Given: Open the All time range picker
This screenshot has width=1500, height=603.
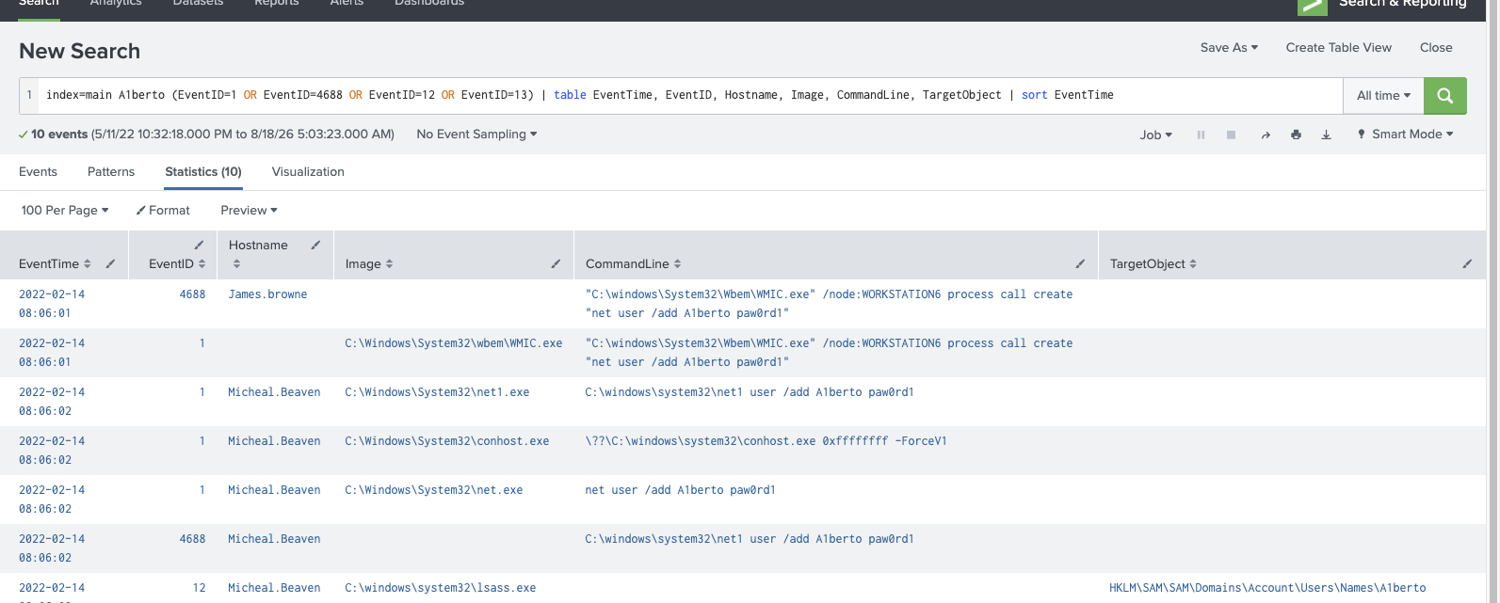Looking at the screenshot, I should pos(1383,96).
